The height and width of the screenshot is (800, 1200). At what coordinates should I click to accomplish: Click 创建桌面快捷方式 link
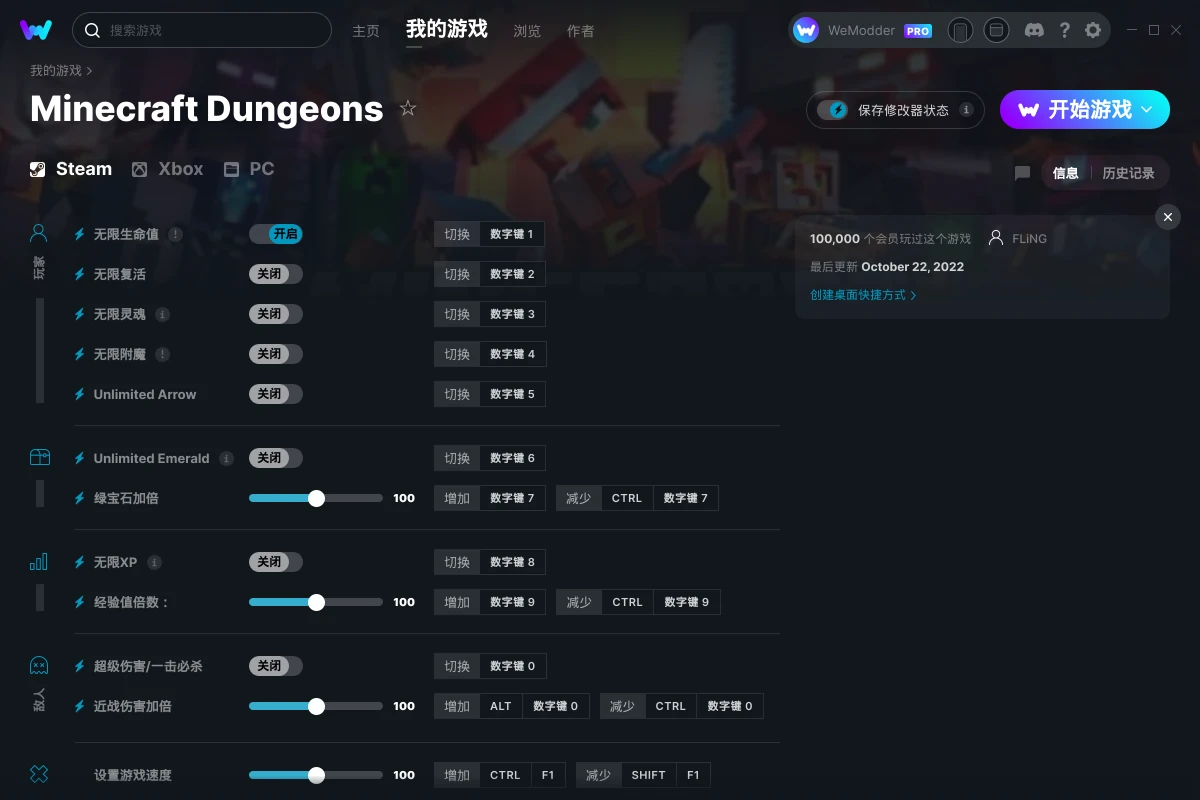pyautogui.click(x=863, y=295)
